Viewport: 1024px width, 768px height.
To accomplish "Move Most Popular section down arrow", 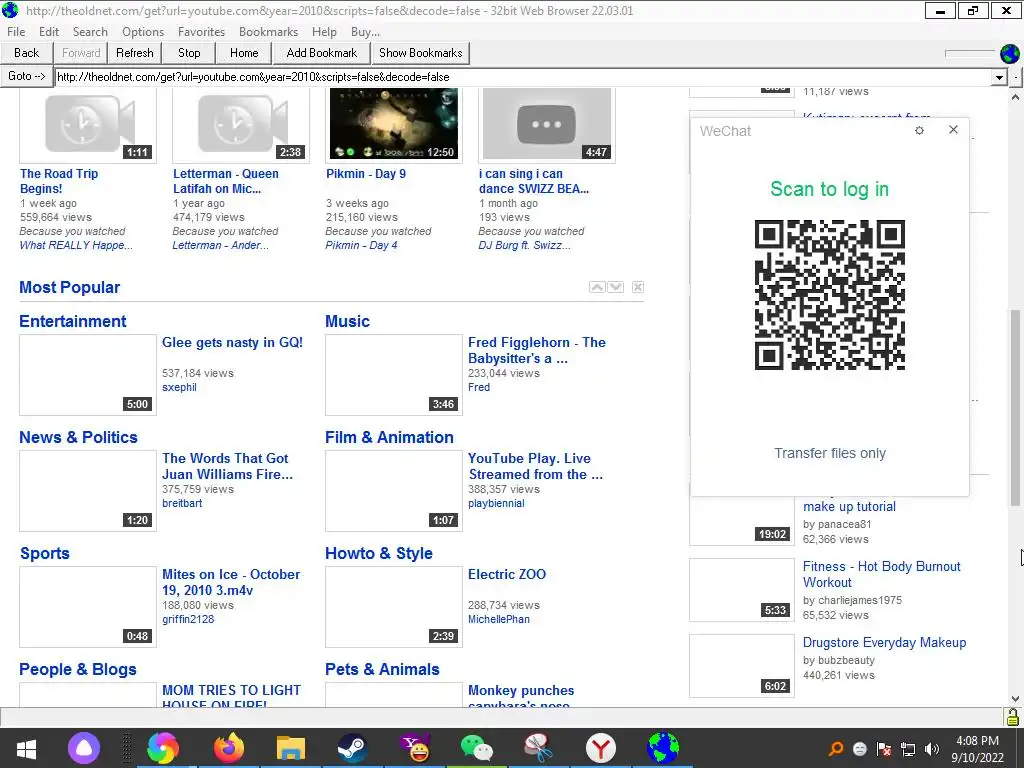I will (x=616, y=287).
